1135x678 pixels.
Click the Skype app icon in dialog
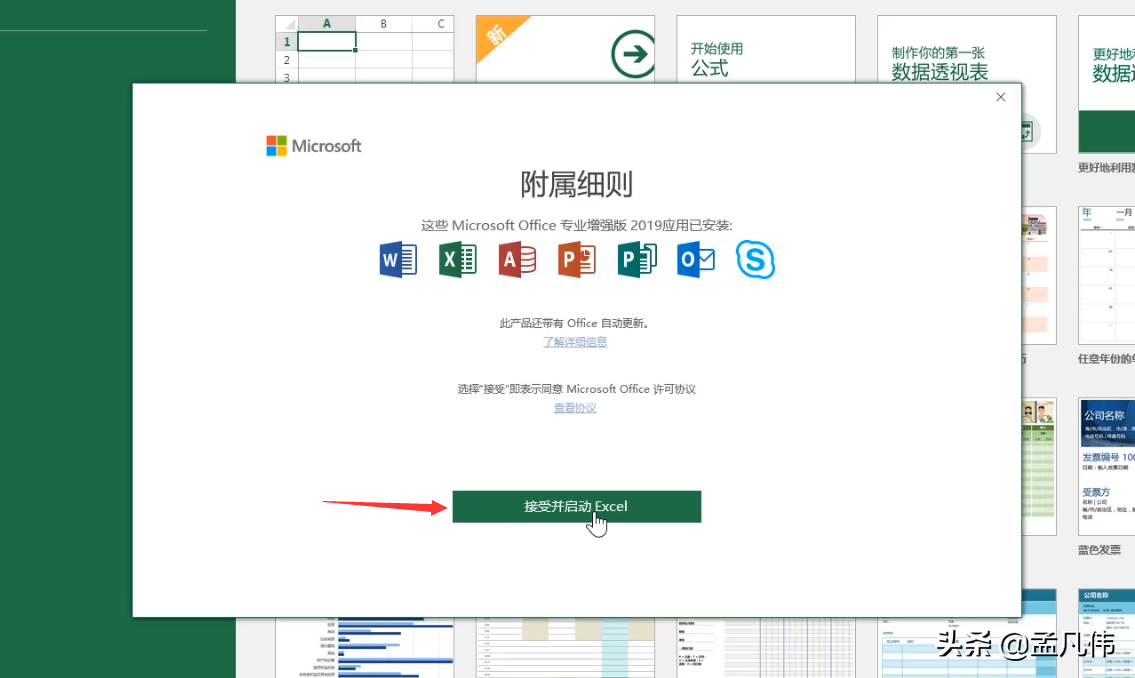click(755, 260)
